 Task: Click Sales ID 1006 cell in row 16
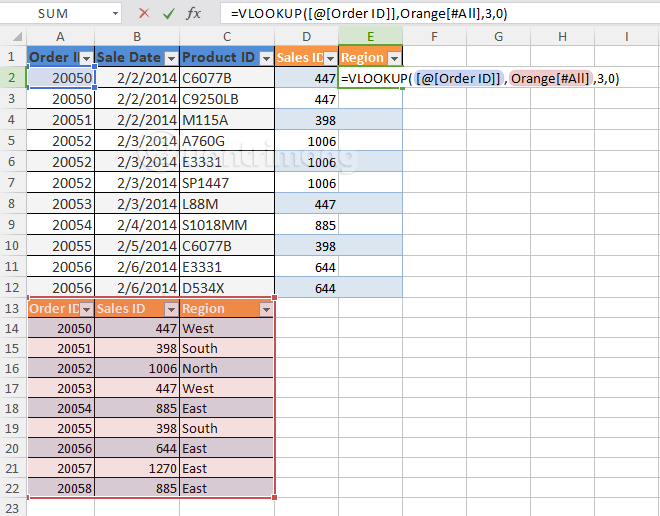tap(137, 368)
